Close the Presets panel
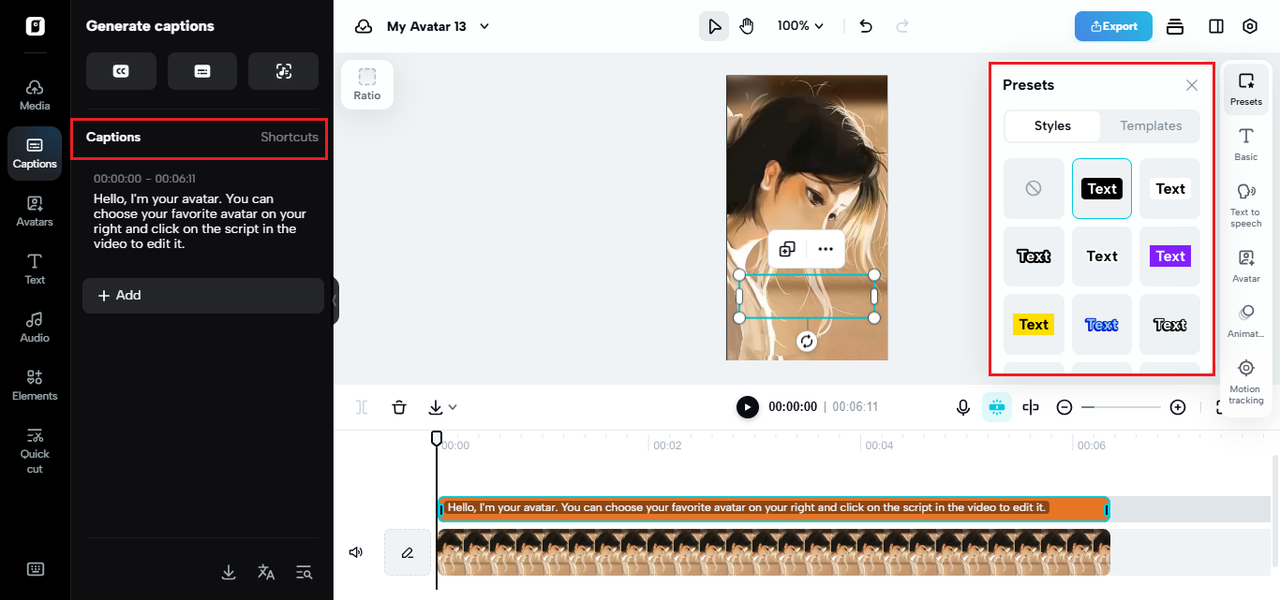The image size is (1280, 600). click(1192, 85)
